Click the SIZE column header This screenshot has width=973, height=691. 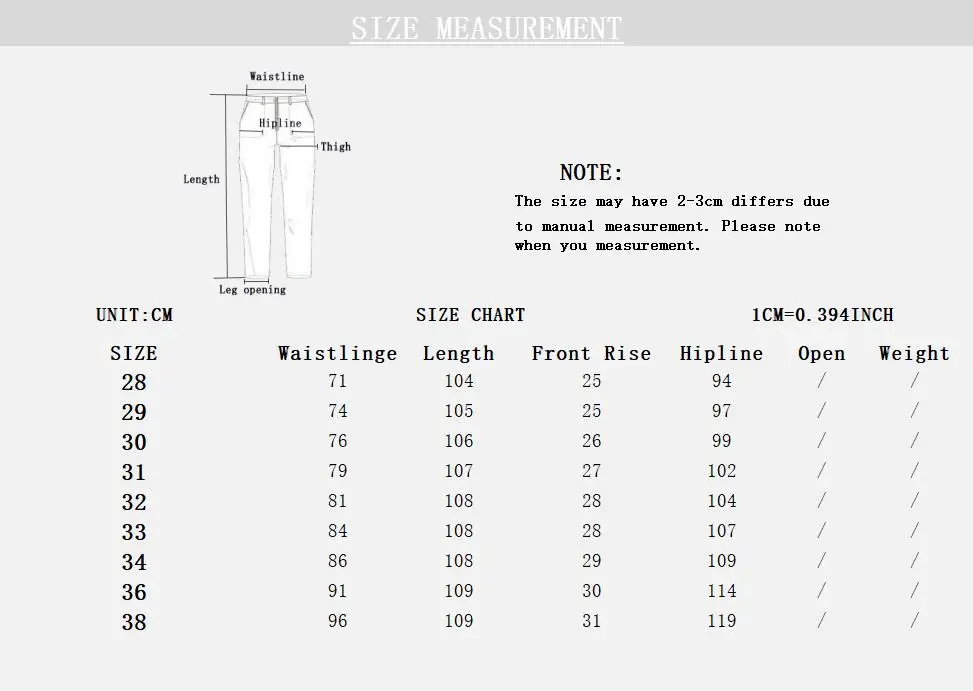(x=134, y=354)
